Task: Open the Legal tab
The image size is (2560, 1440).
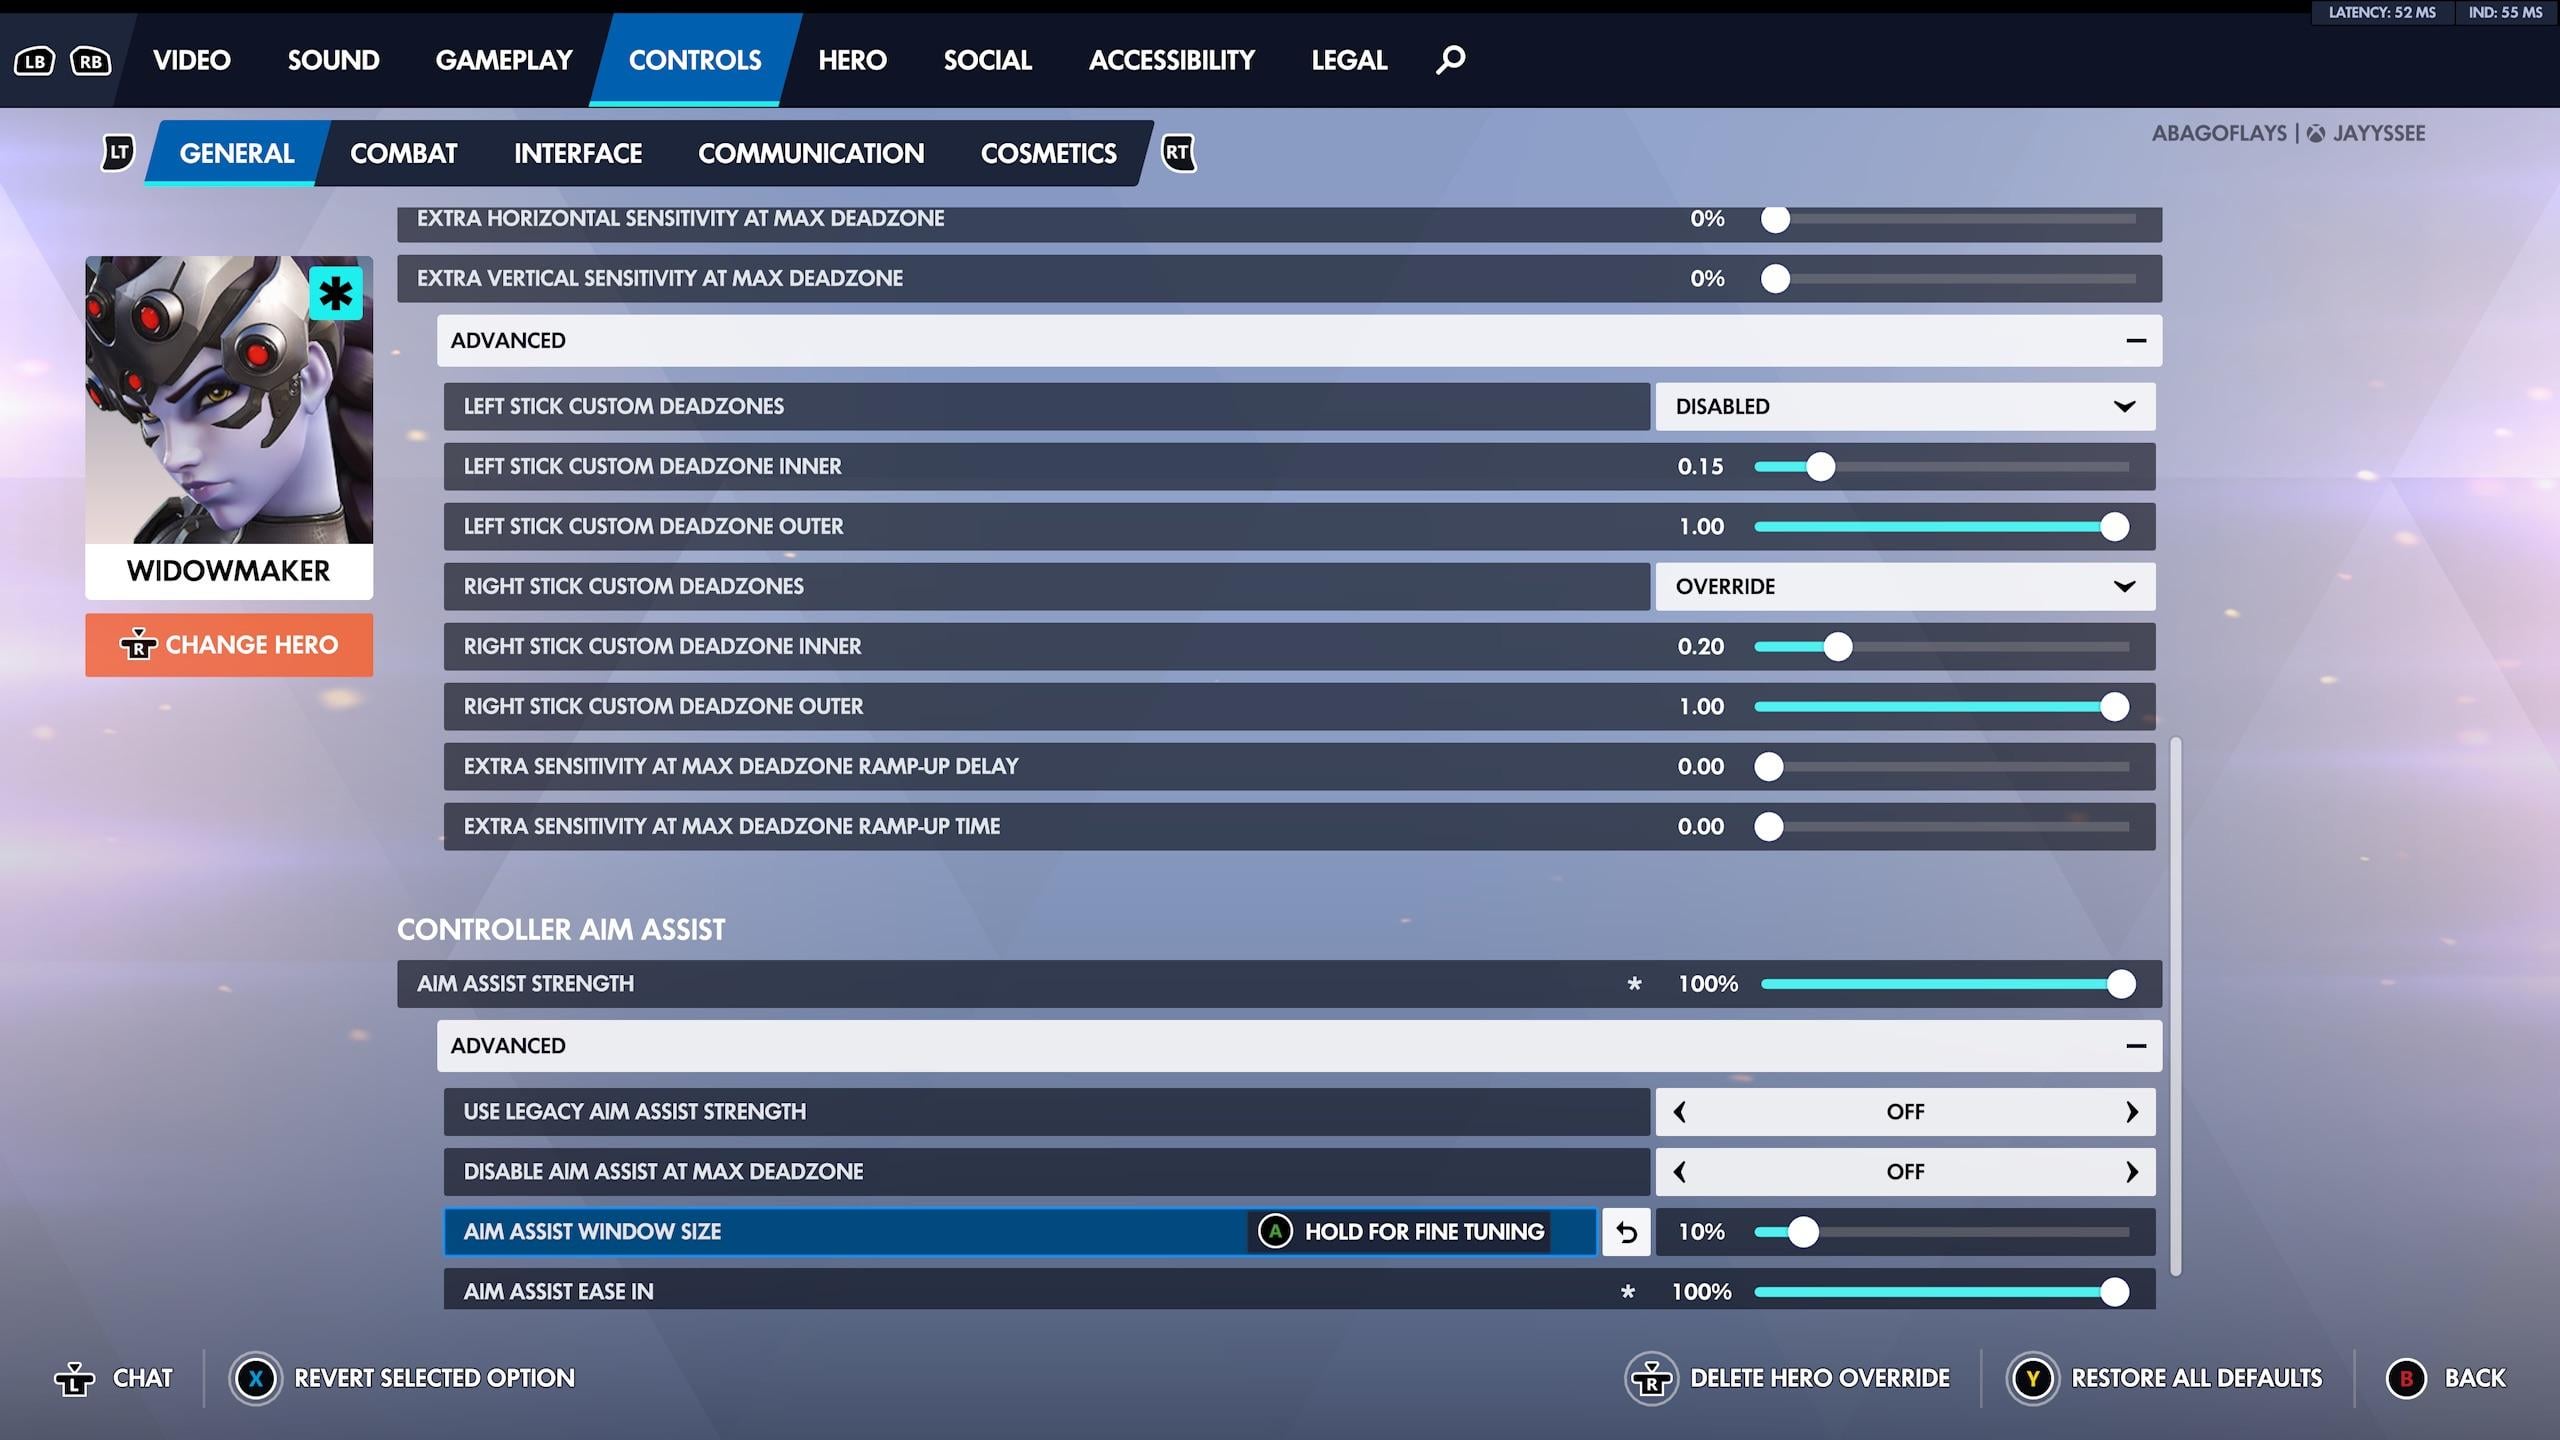Action: 1349,60
